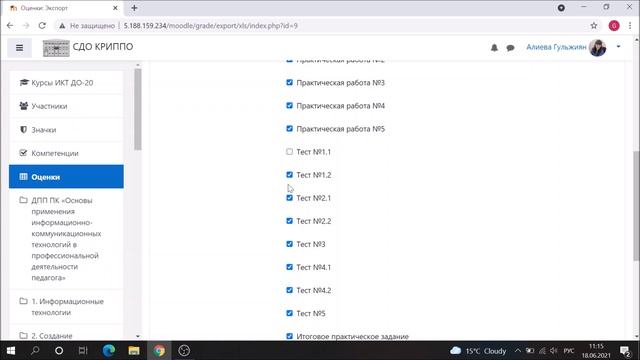640x360 pixels.
Task: Uncheck Тест №3 checkbox
Action: click(x=289, y=244)
